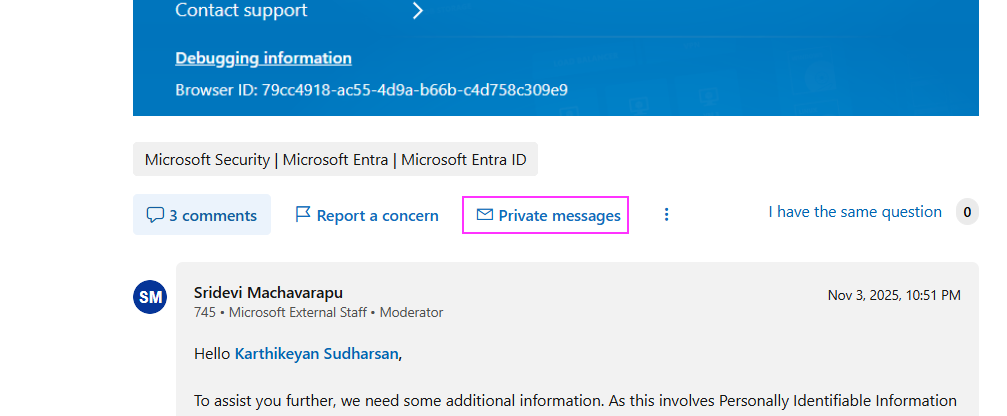
Task: Click the To assist you further paragraph
Action: 575,401
